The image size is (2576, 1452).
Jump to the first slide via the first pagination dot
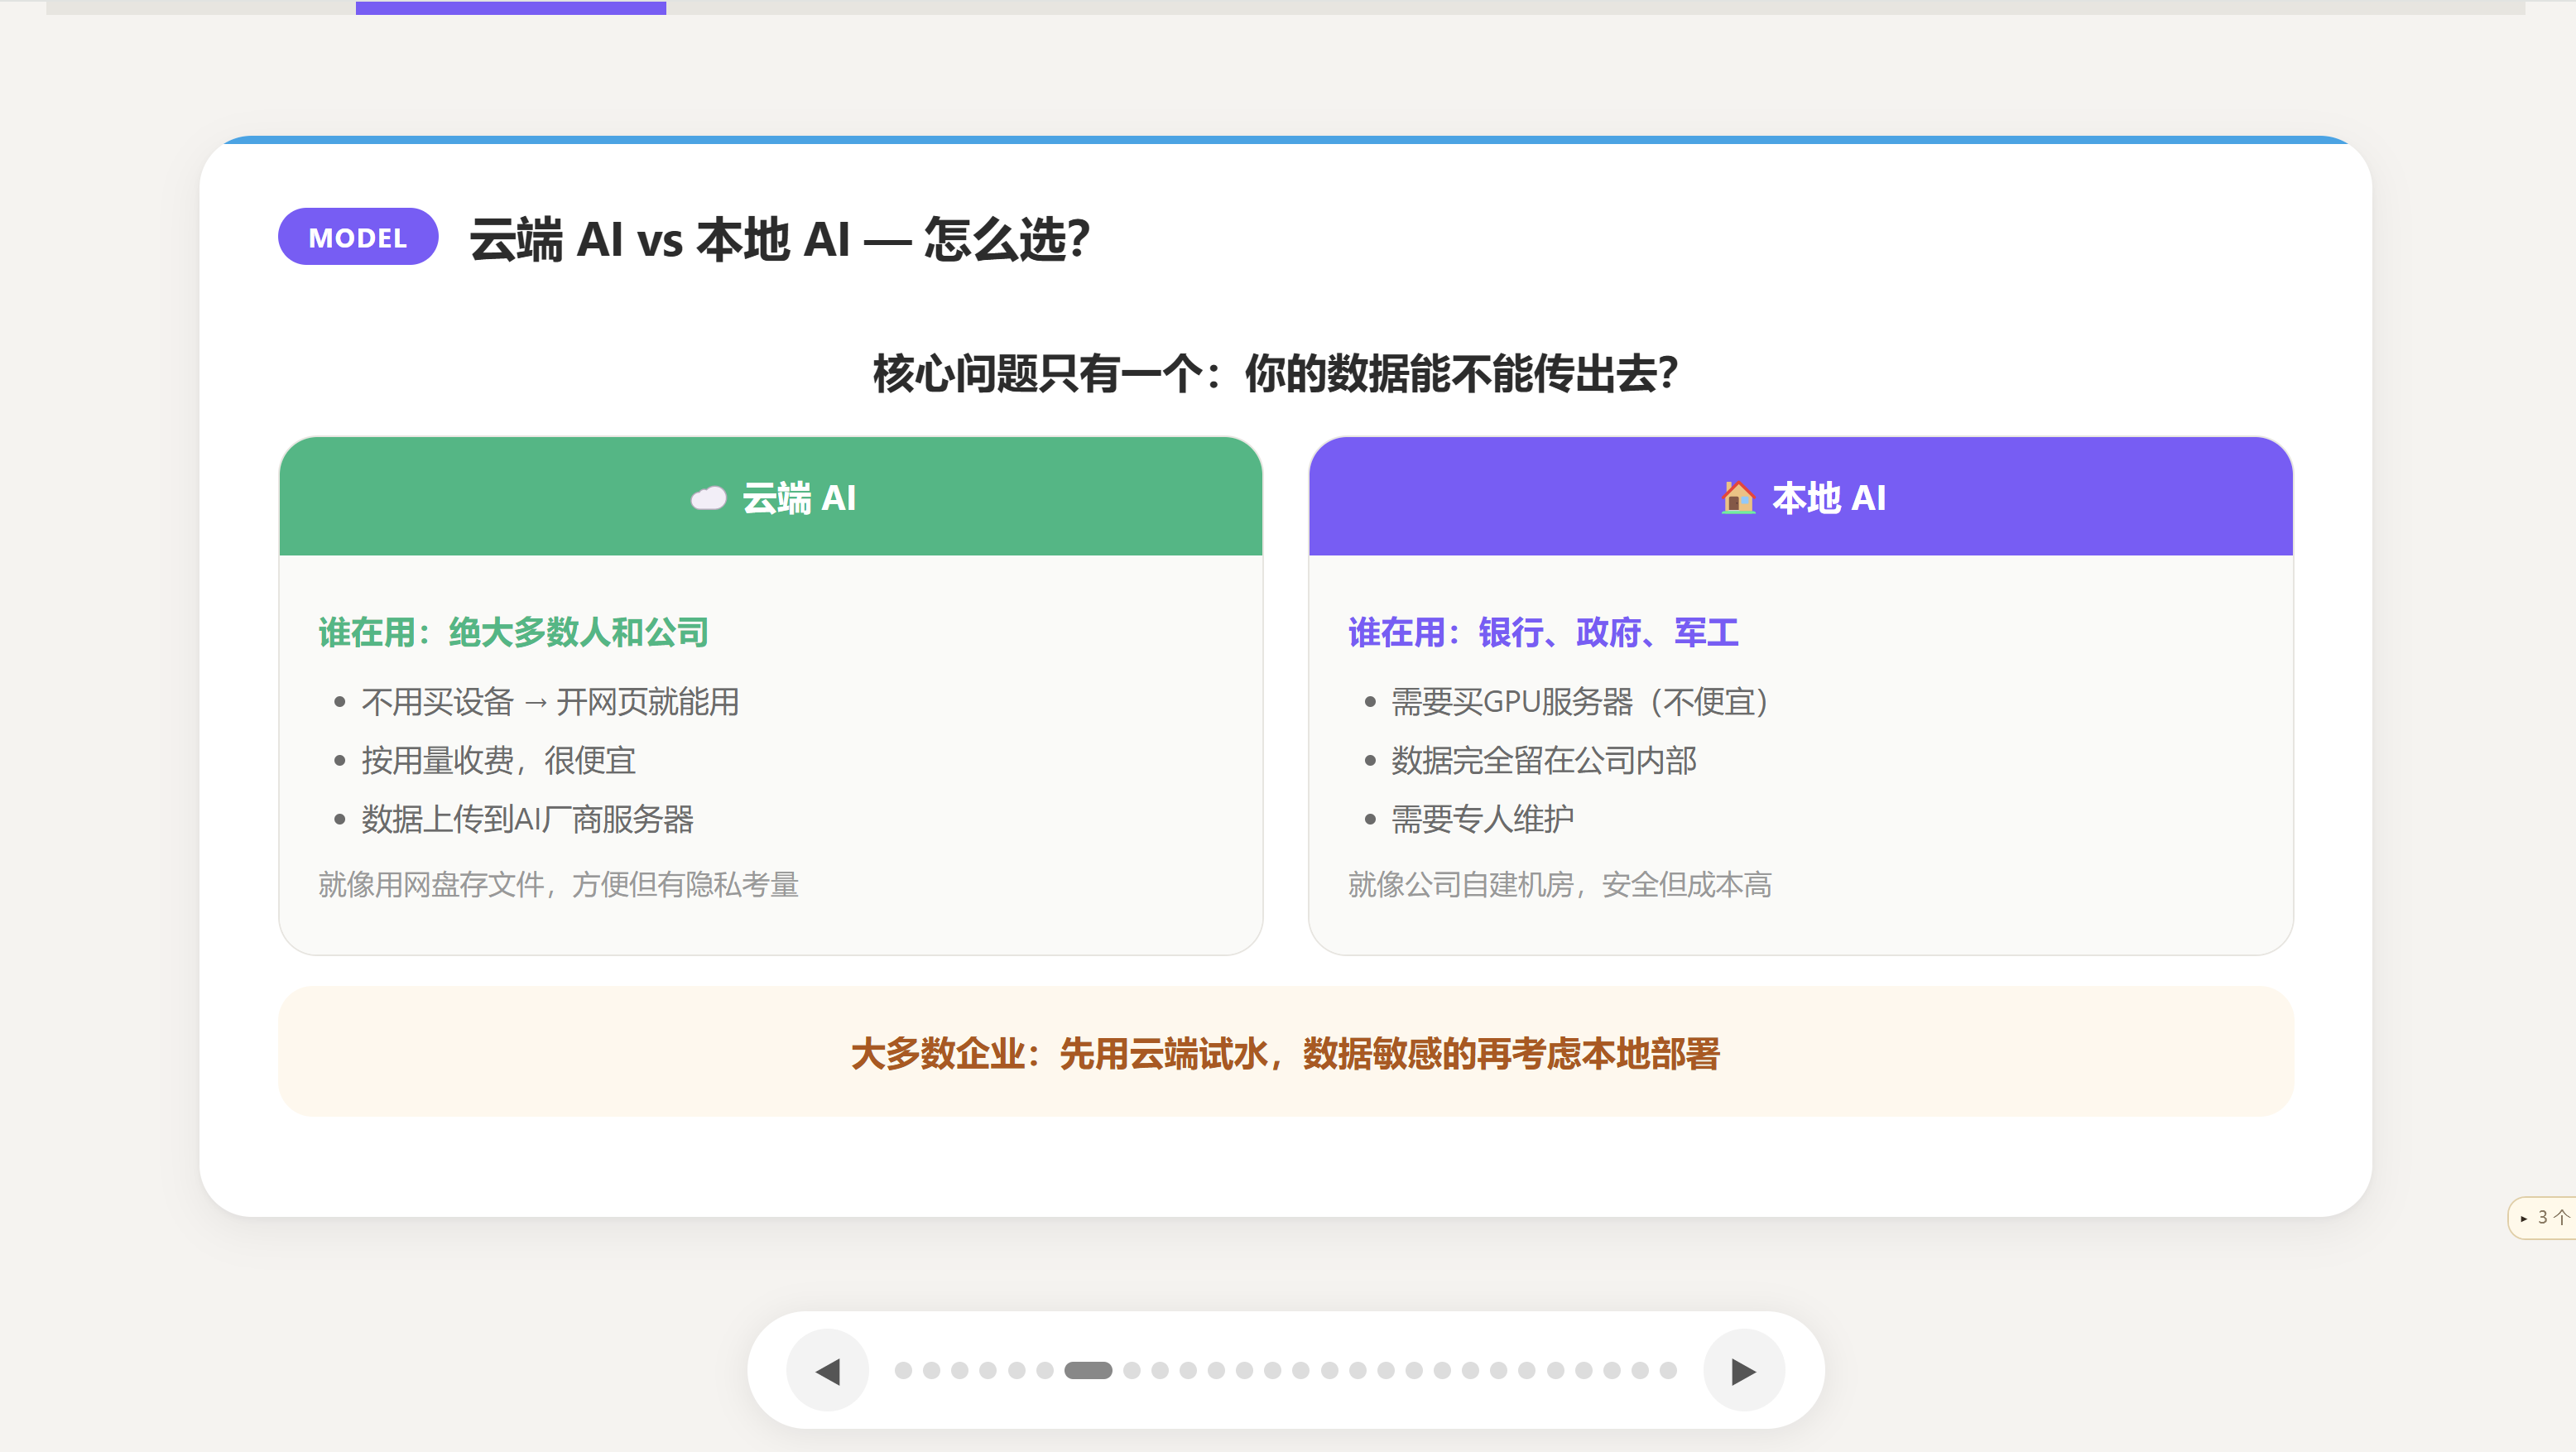(903, 1370)
